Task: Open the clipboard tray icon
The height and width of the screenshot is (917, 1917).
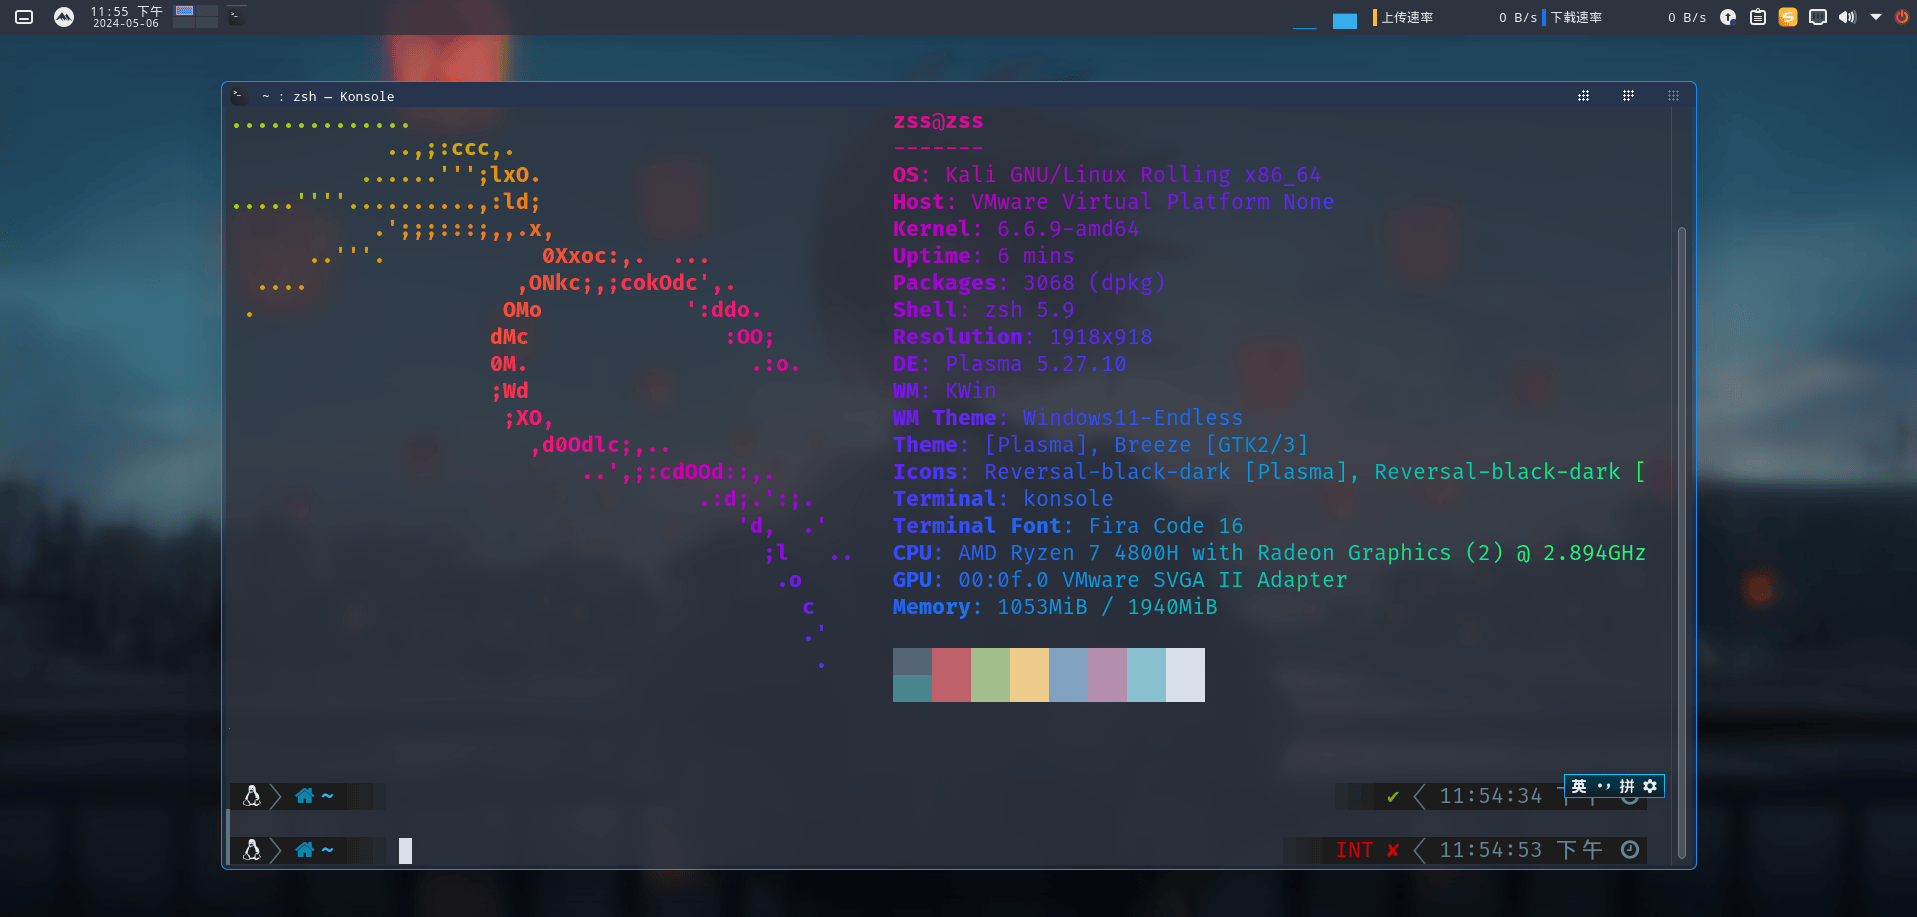Action: [x=1758, y=17]
